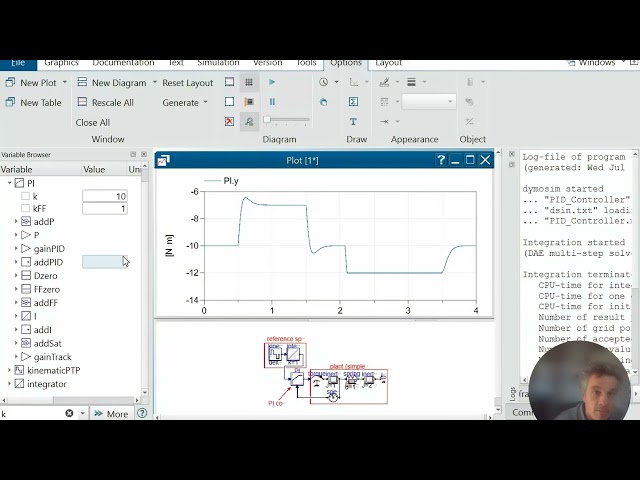The width and height of the screenshot is (640, 480).
Task: Expand the kinematicPTP tree node
Action: [9, 370]
